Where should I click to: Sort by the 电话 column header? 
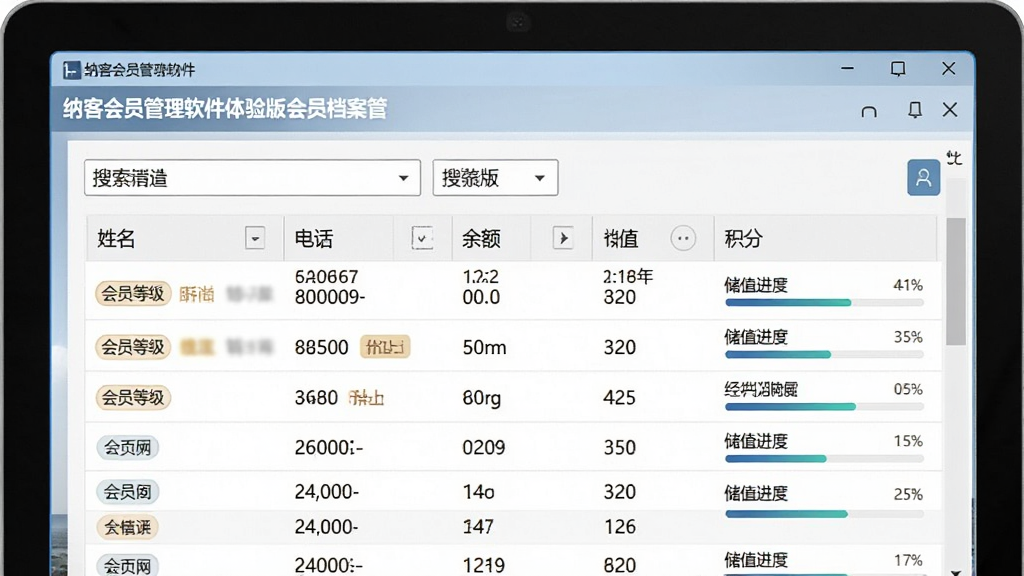[313, 238]
